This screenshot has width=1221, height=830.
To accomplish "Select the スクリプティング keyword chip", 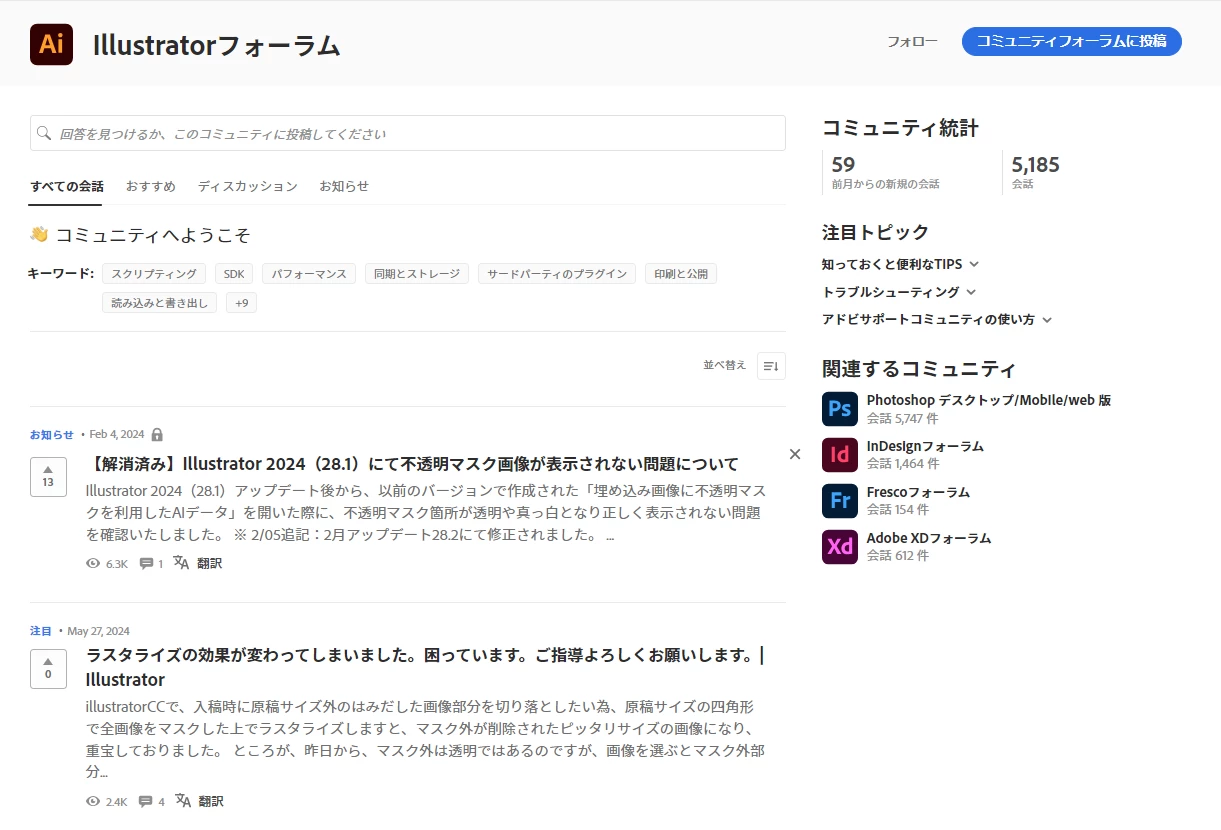I will click(154, 274).
